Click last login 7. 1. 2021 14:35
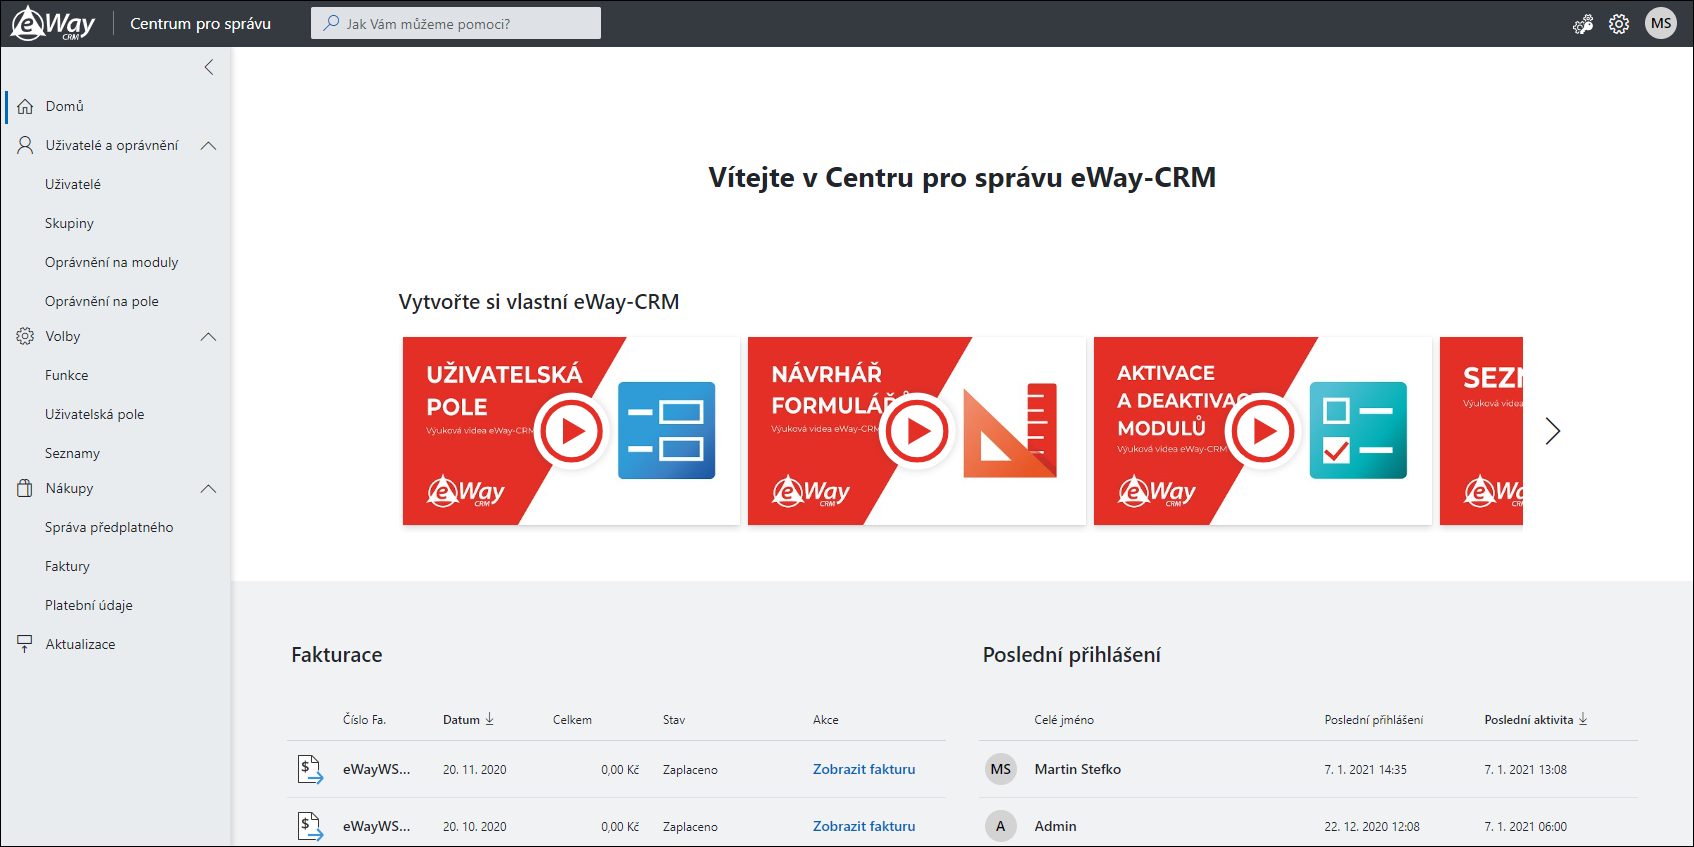 [x=1366, y=770]
